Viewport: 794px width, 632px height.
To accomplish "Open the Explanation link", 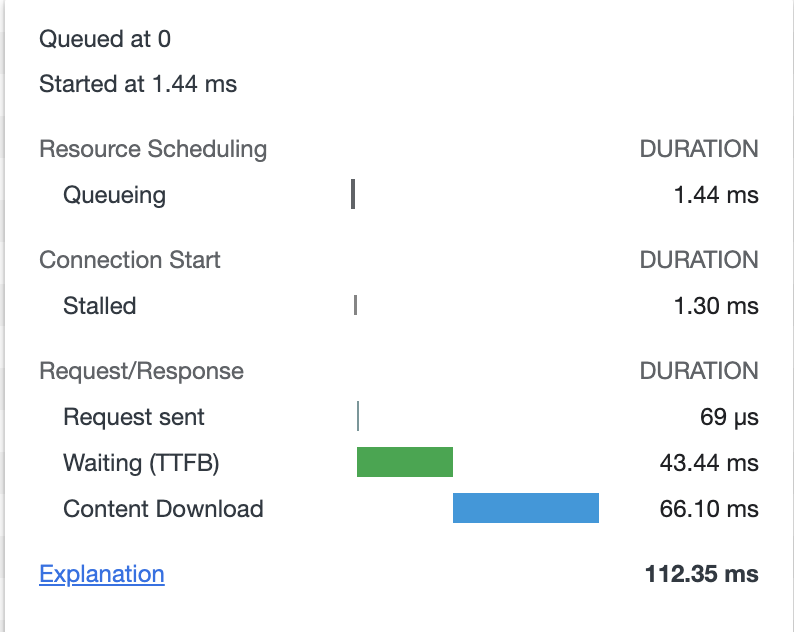I will (x=101, y=574).
